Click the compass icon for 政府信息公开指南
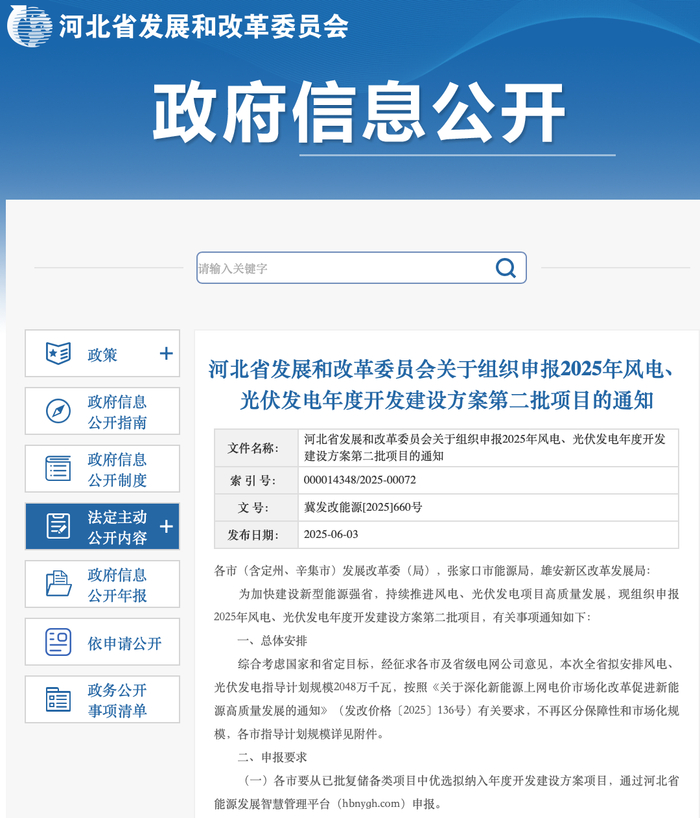 pos(58,411)
